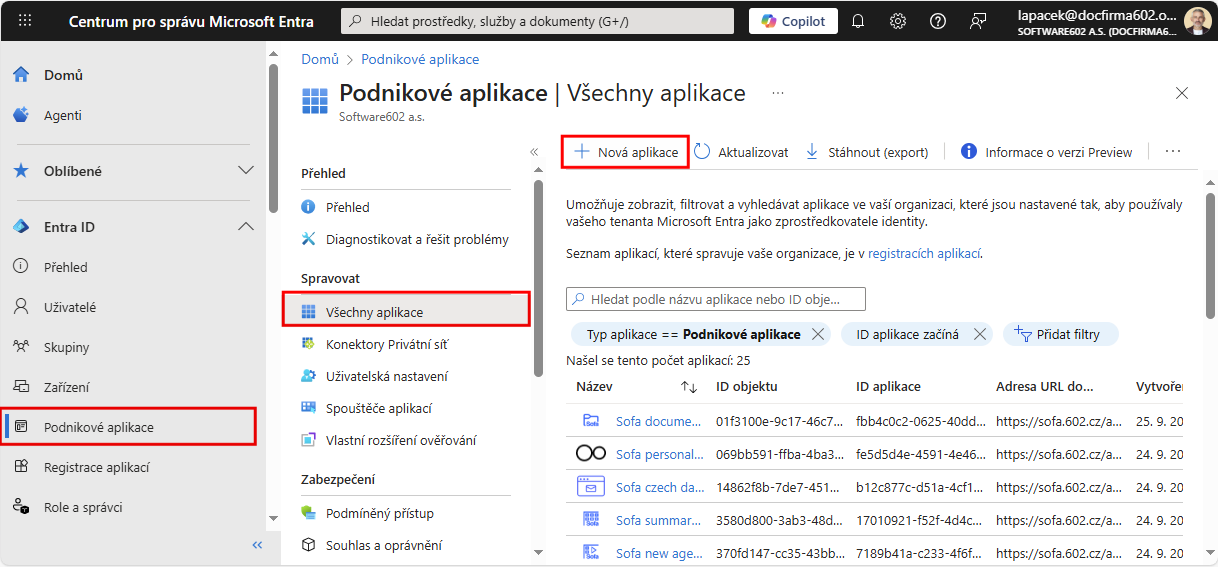Click Aktualizovat to refresh the list
The image size is (1218, 567).
[741, 152]
